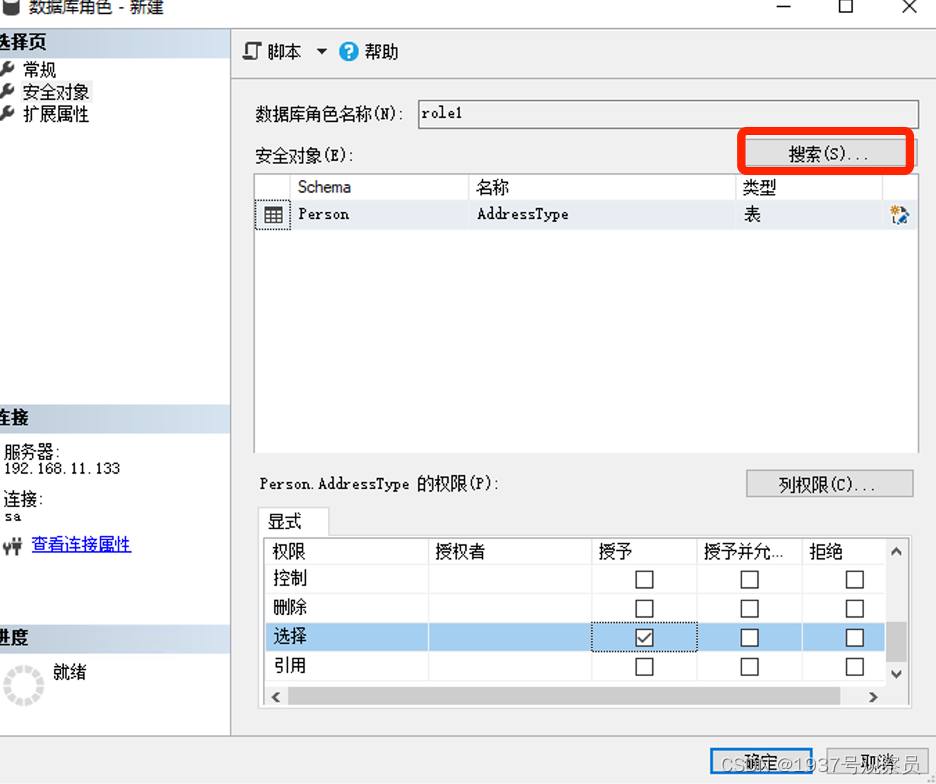Check 授予并允许 for 删除 permission
This screenshot has width=936, height=784.
[749, 609]
